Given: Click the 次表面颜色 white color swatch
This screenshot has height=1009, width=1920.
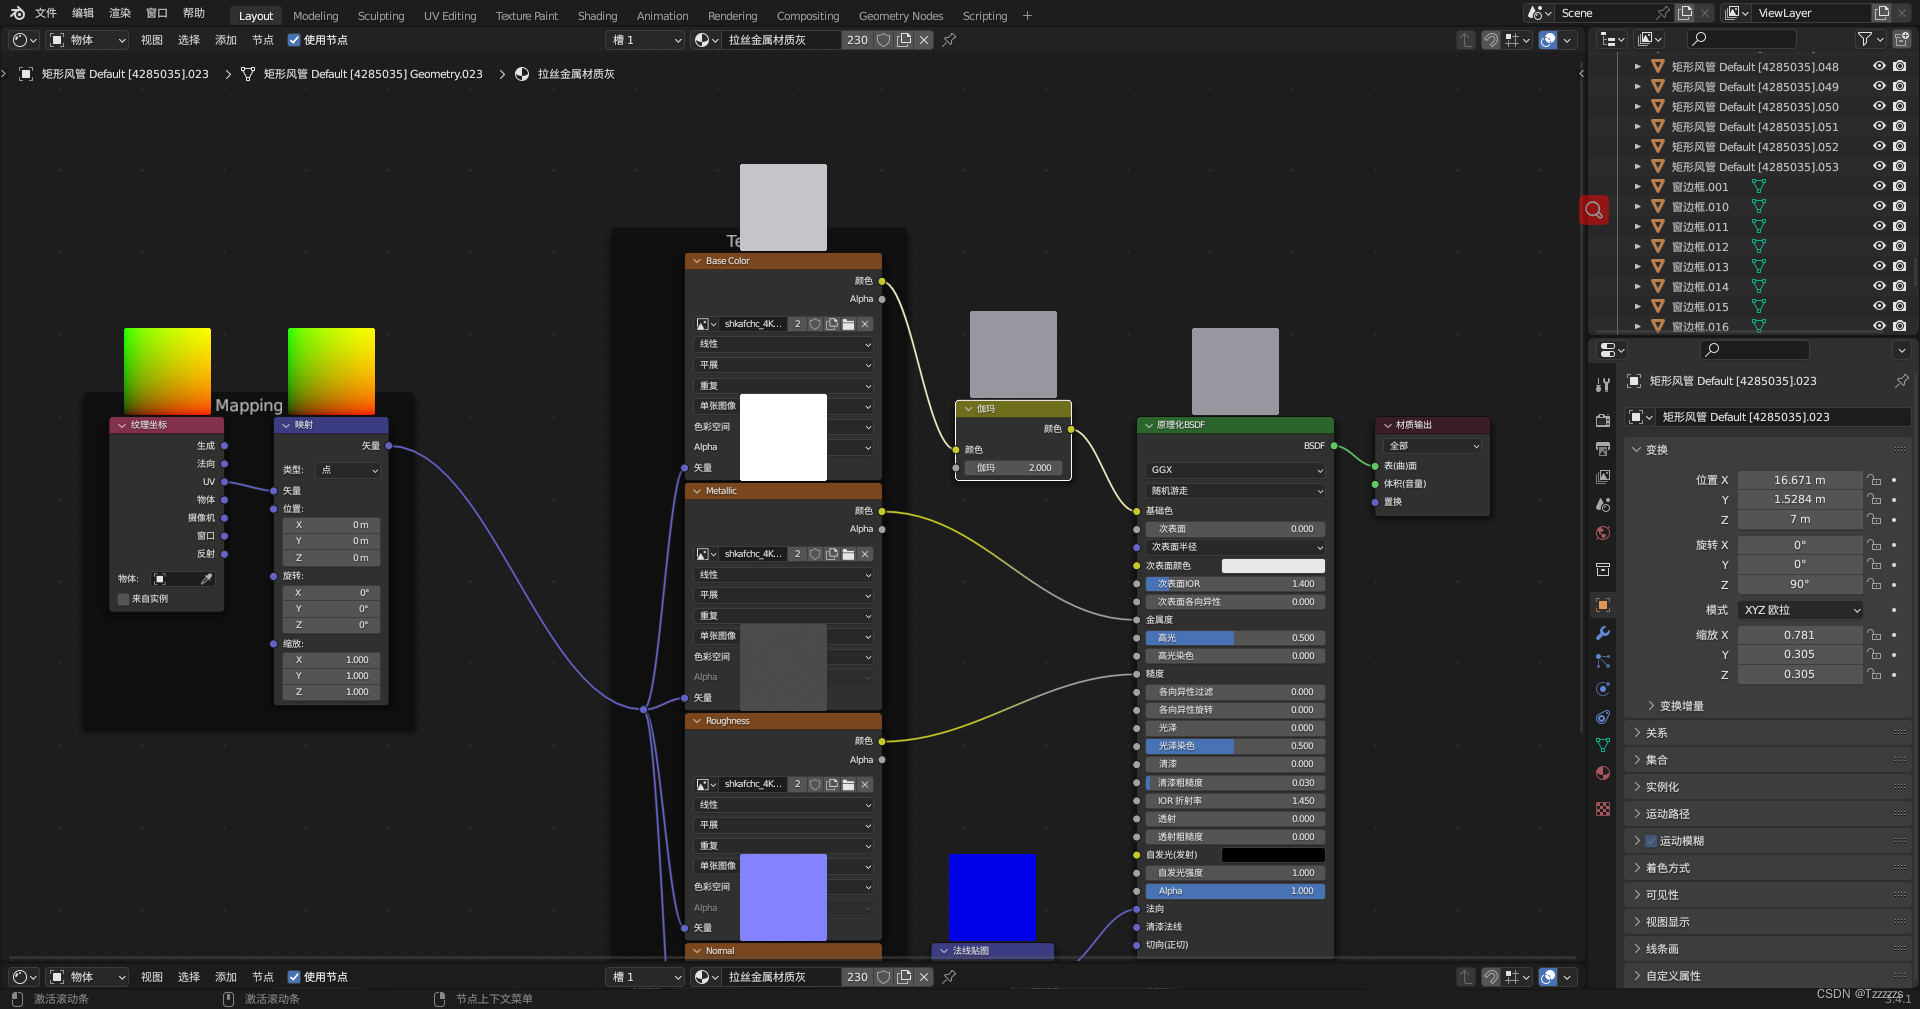Looking at the screenshot, I should click(1272, 565).
